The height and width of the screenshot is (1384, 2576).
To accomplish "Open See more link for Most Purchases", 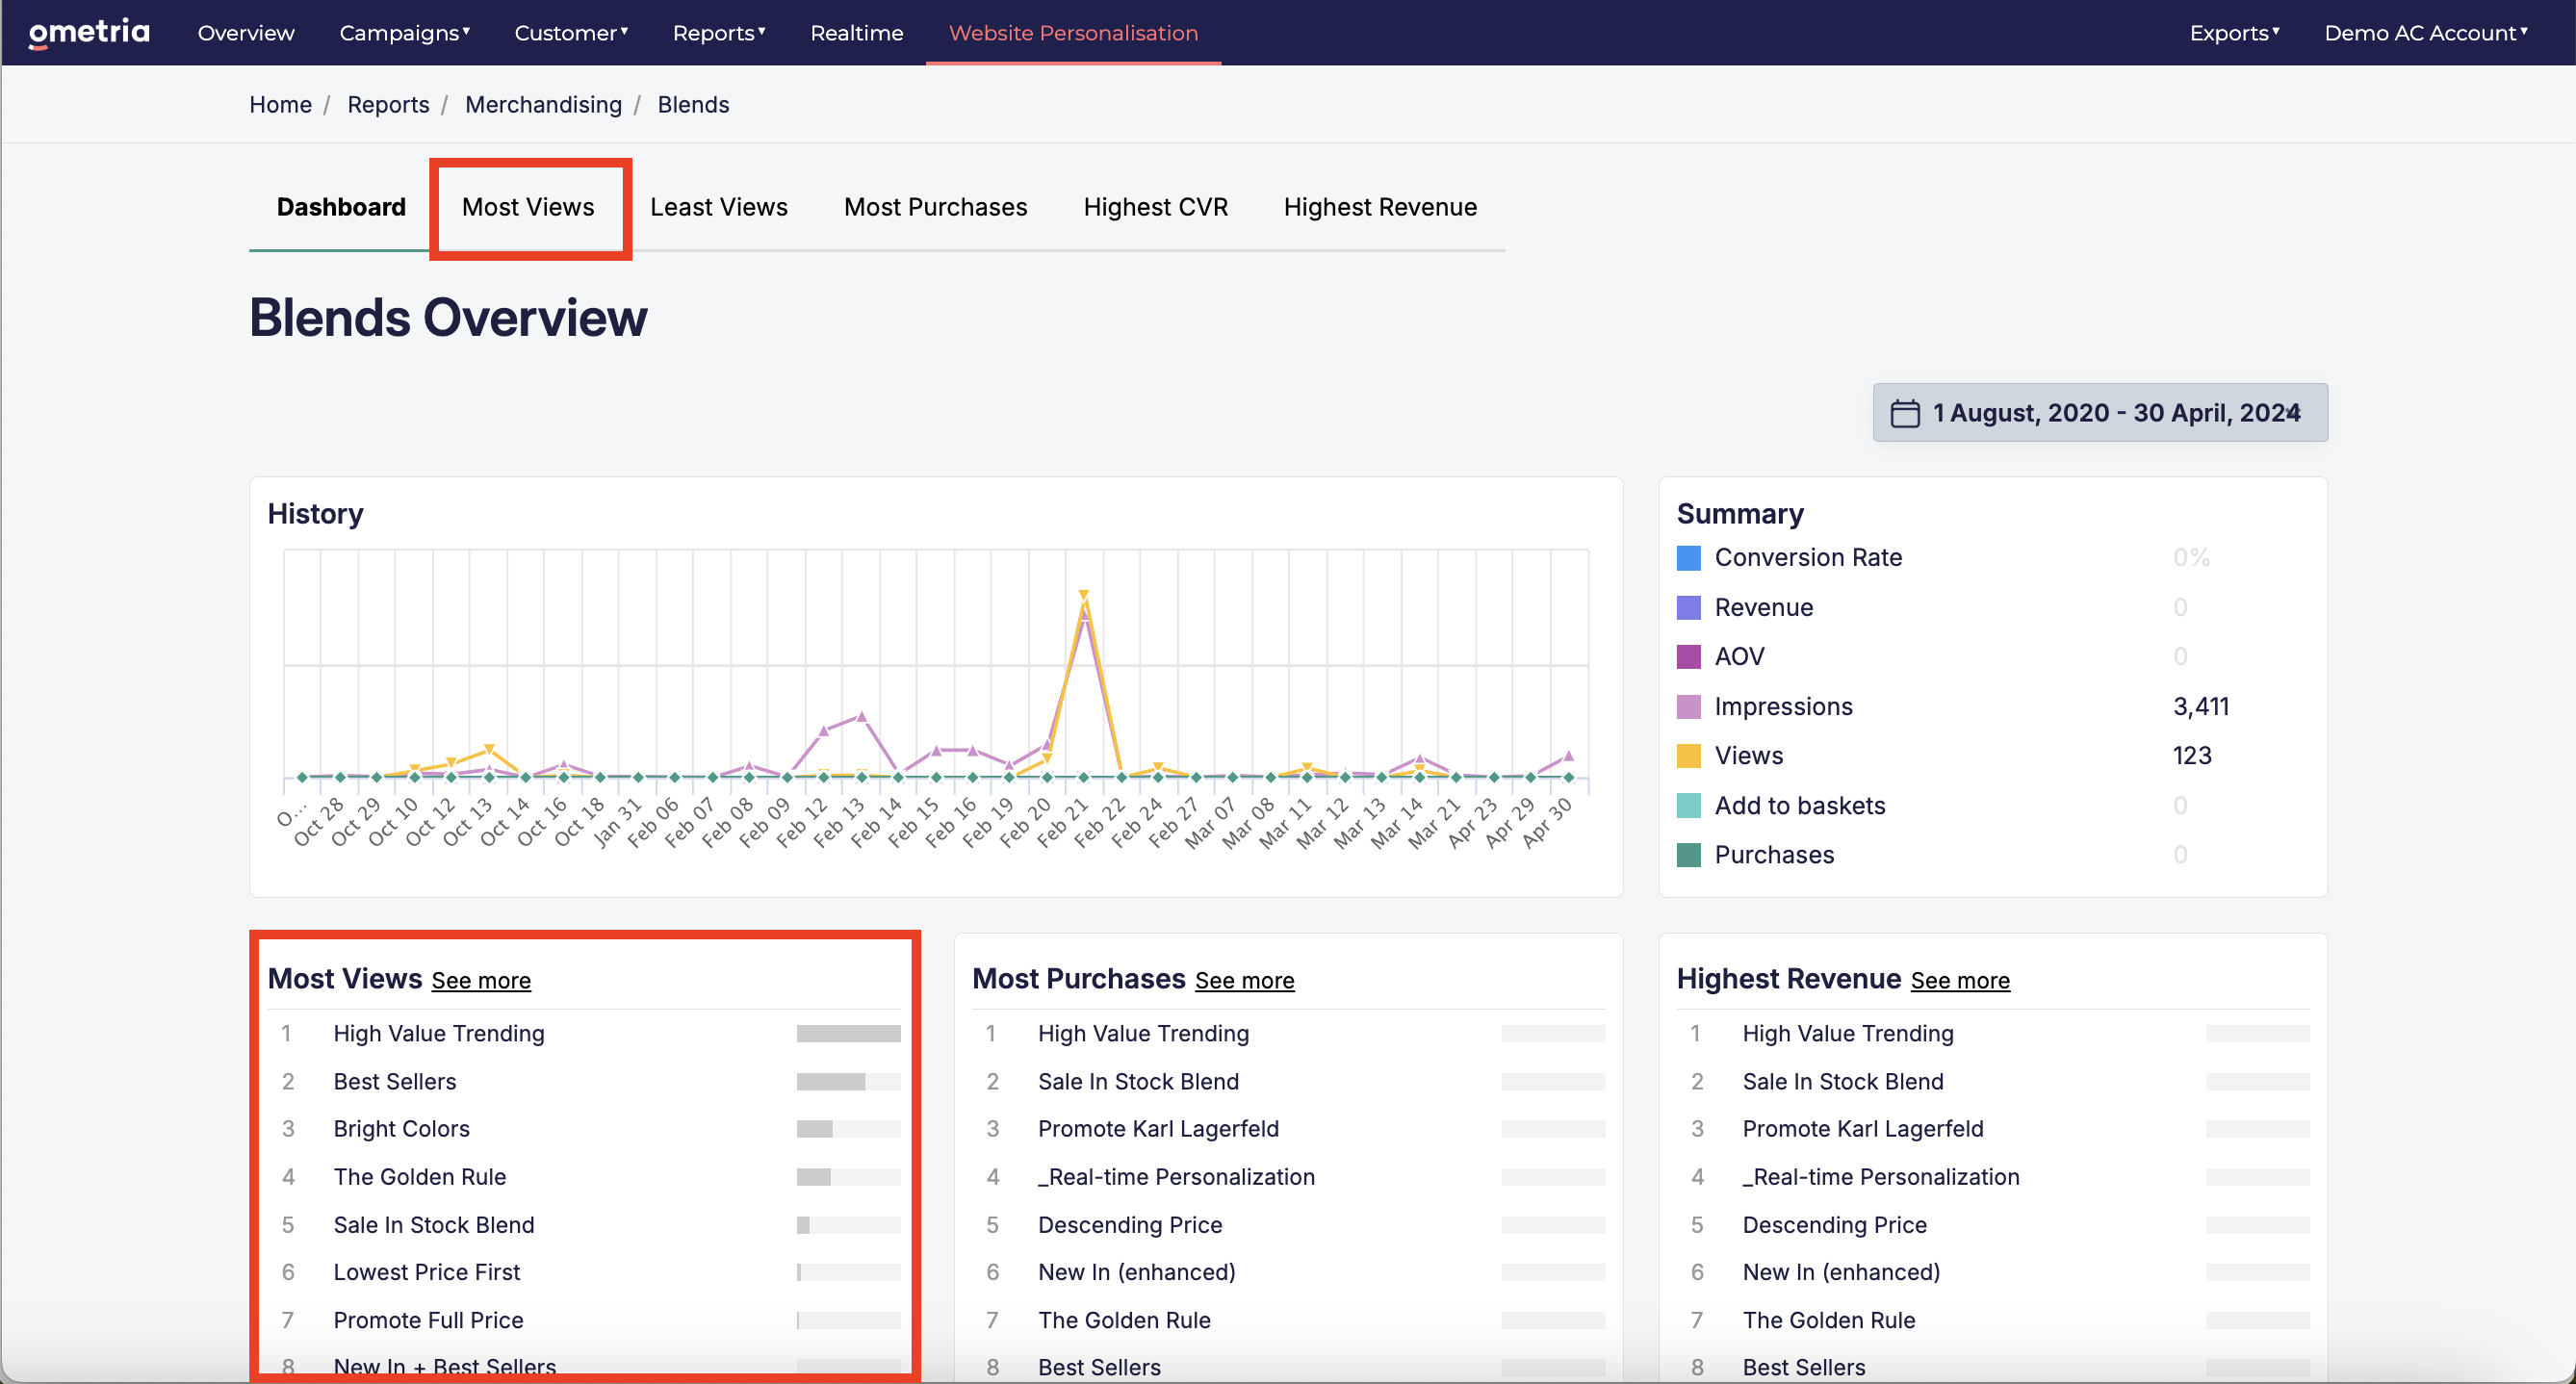I will [x=1244, y=980].
